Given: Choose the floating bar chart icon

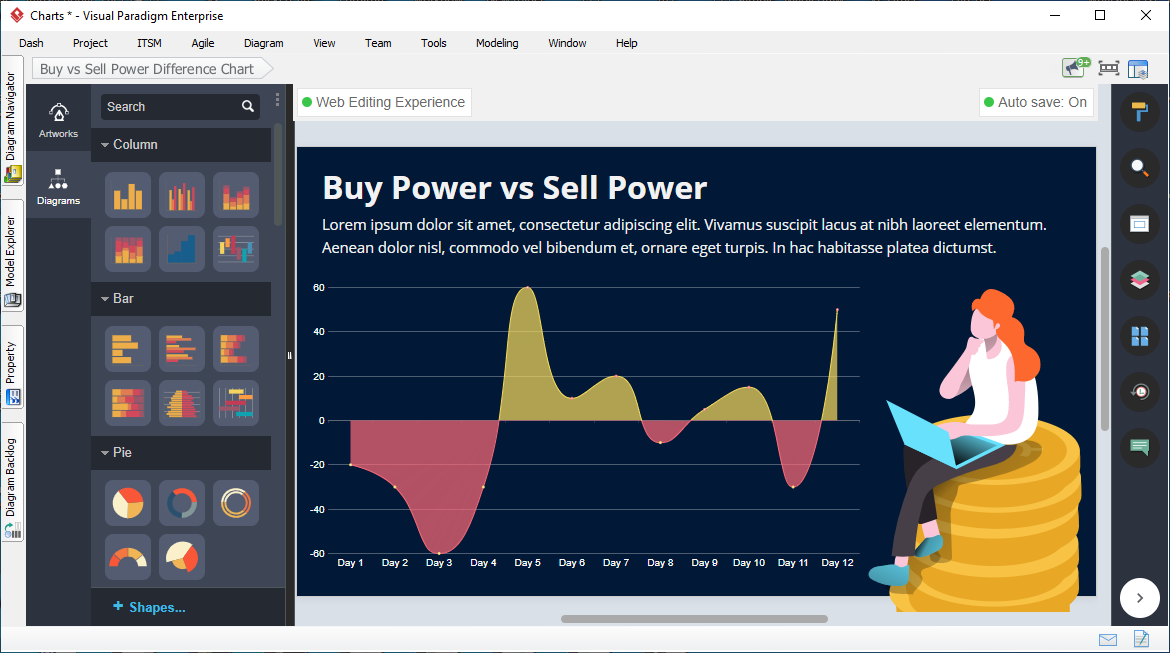Looking at the screenshot, I should (x=236, y=403).
